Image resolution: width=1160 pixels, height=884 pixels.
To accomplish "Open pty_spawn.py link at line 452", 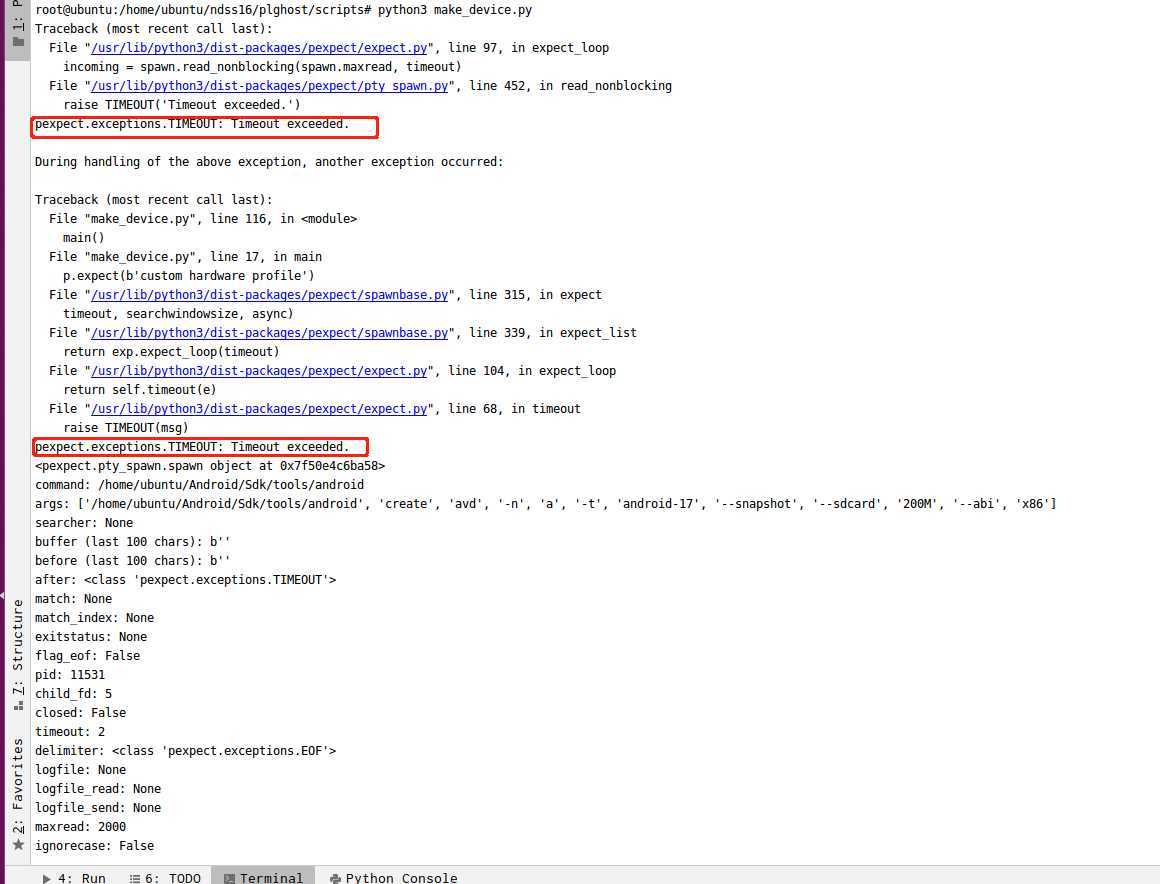I will click(x=269, y=86).
